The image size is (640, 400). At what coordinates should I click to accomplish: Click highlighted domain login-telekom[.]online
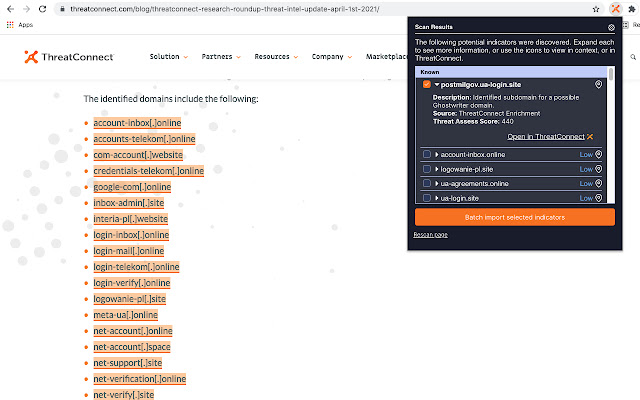tap(136, 267)
